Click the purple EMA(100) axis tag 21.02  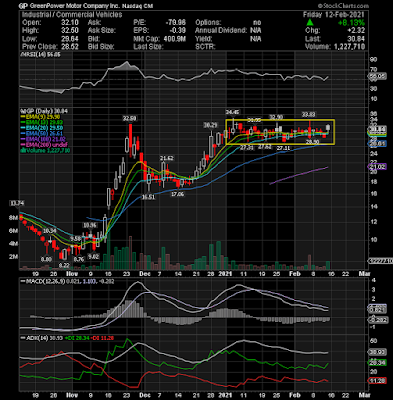click(x=377, y=166)
